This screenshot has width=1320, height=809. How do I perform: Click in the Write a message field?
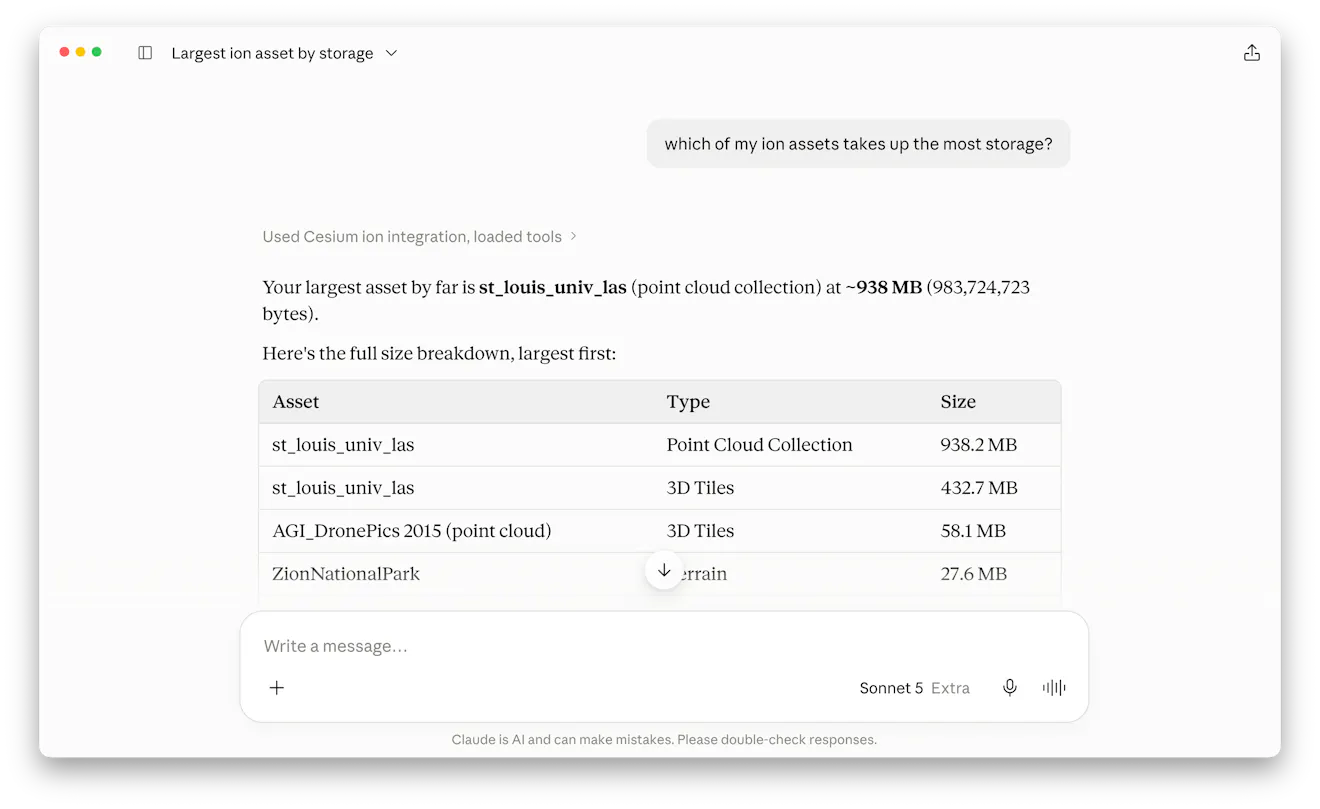663,646
